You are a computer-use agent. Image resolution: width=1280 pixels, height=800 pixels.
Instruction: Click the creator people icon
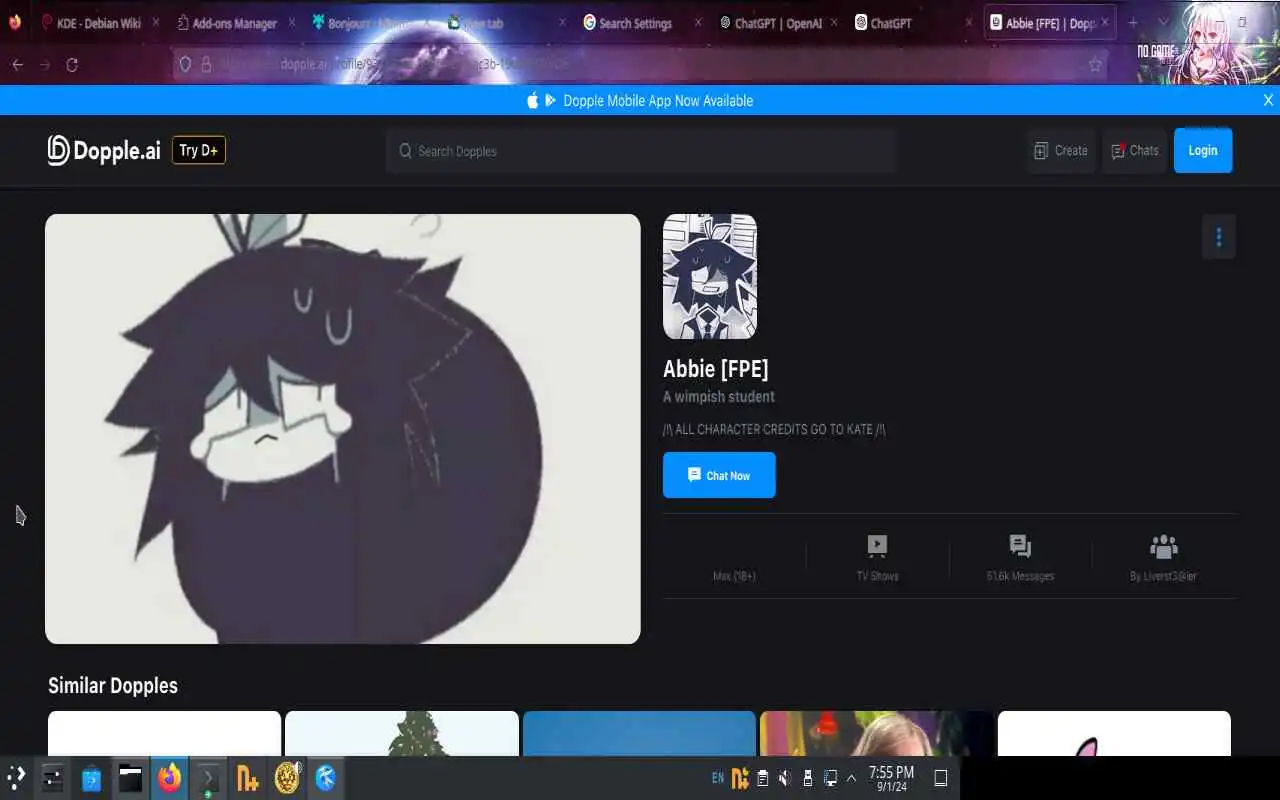click(1164, 546)
